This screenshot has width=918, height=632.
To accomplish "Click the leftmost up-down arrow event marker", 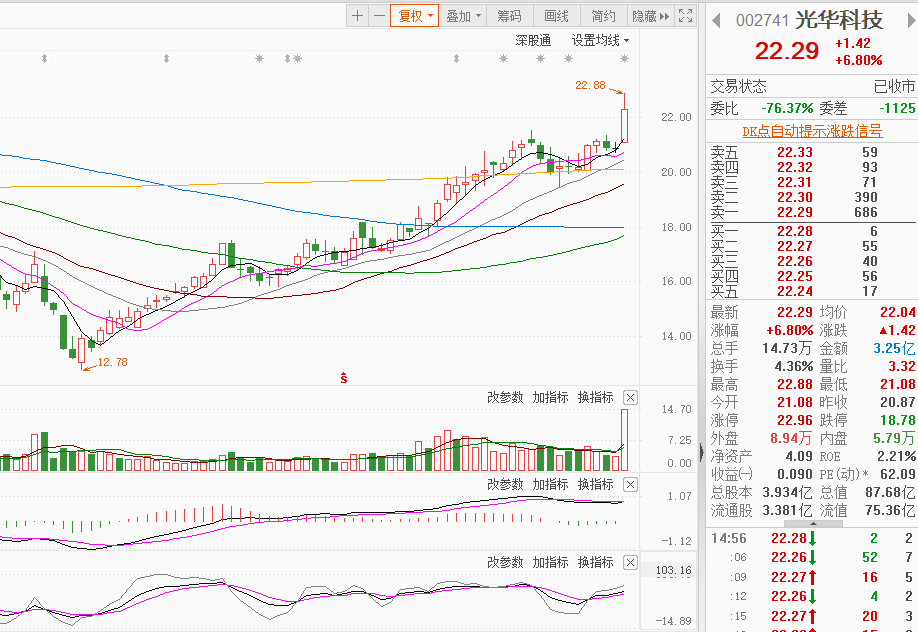I will coord(44,59).
